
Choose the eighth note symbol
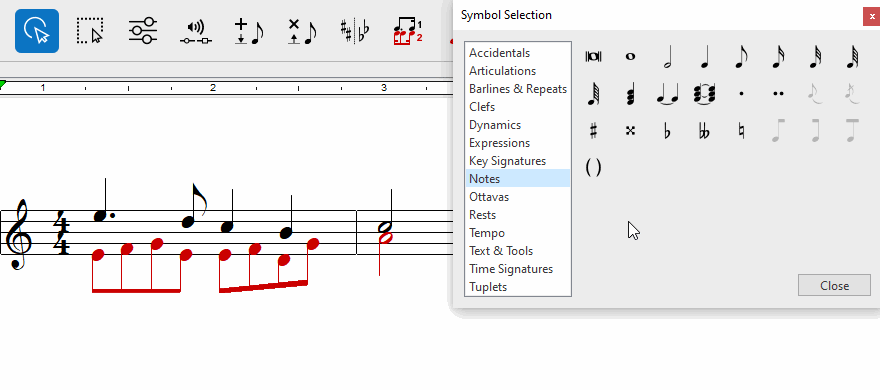pyautogui.click(x=741, y=57)
